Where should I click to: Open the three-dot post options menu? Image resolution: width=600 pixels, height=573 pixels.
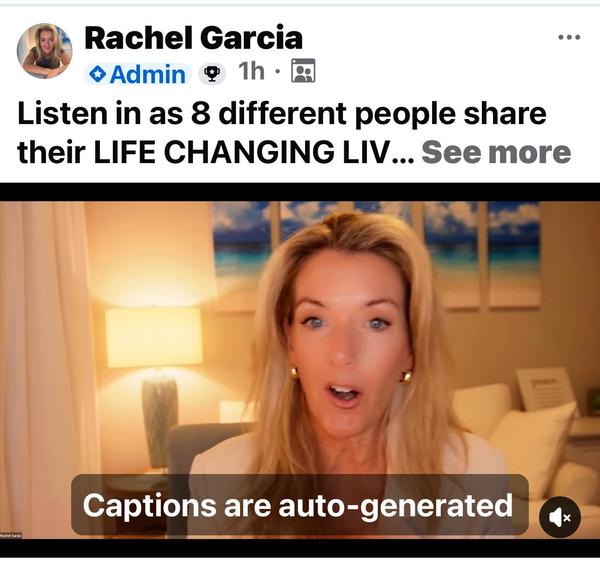click(569, 37)
